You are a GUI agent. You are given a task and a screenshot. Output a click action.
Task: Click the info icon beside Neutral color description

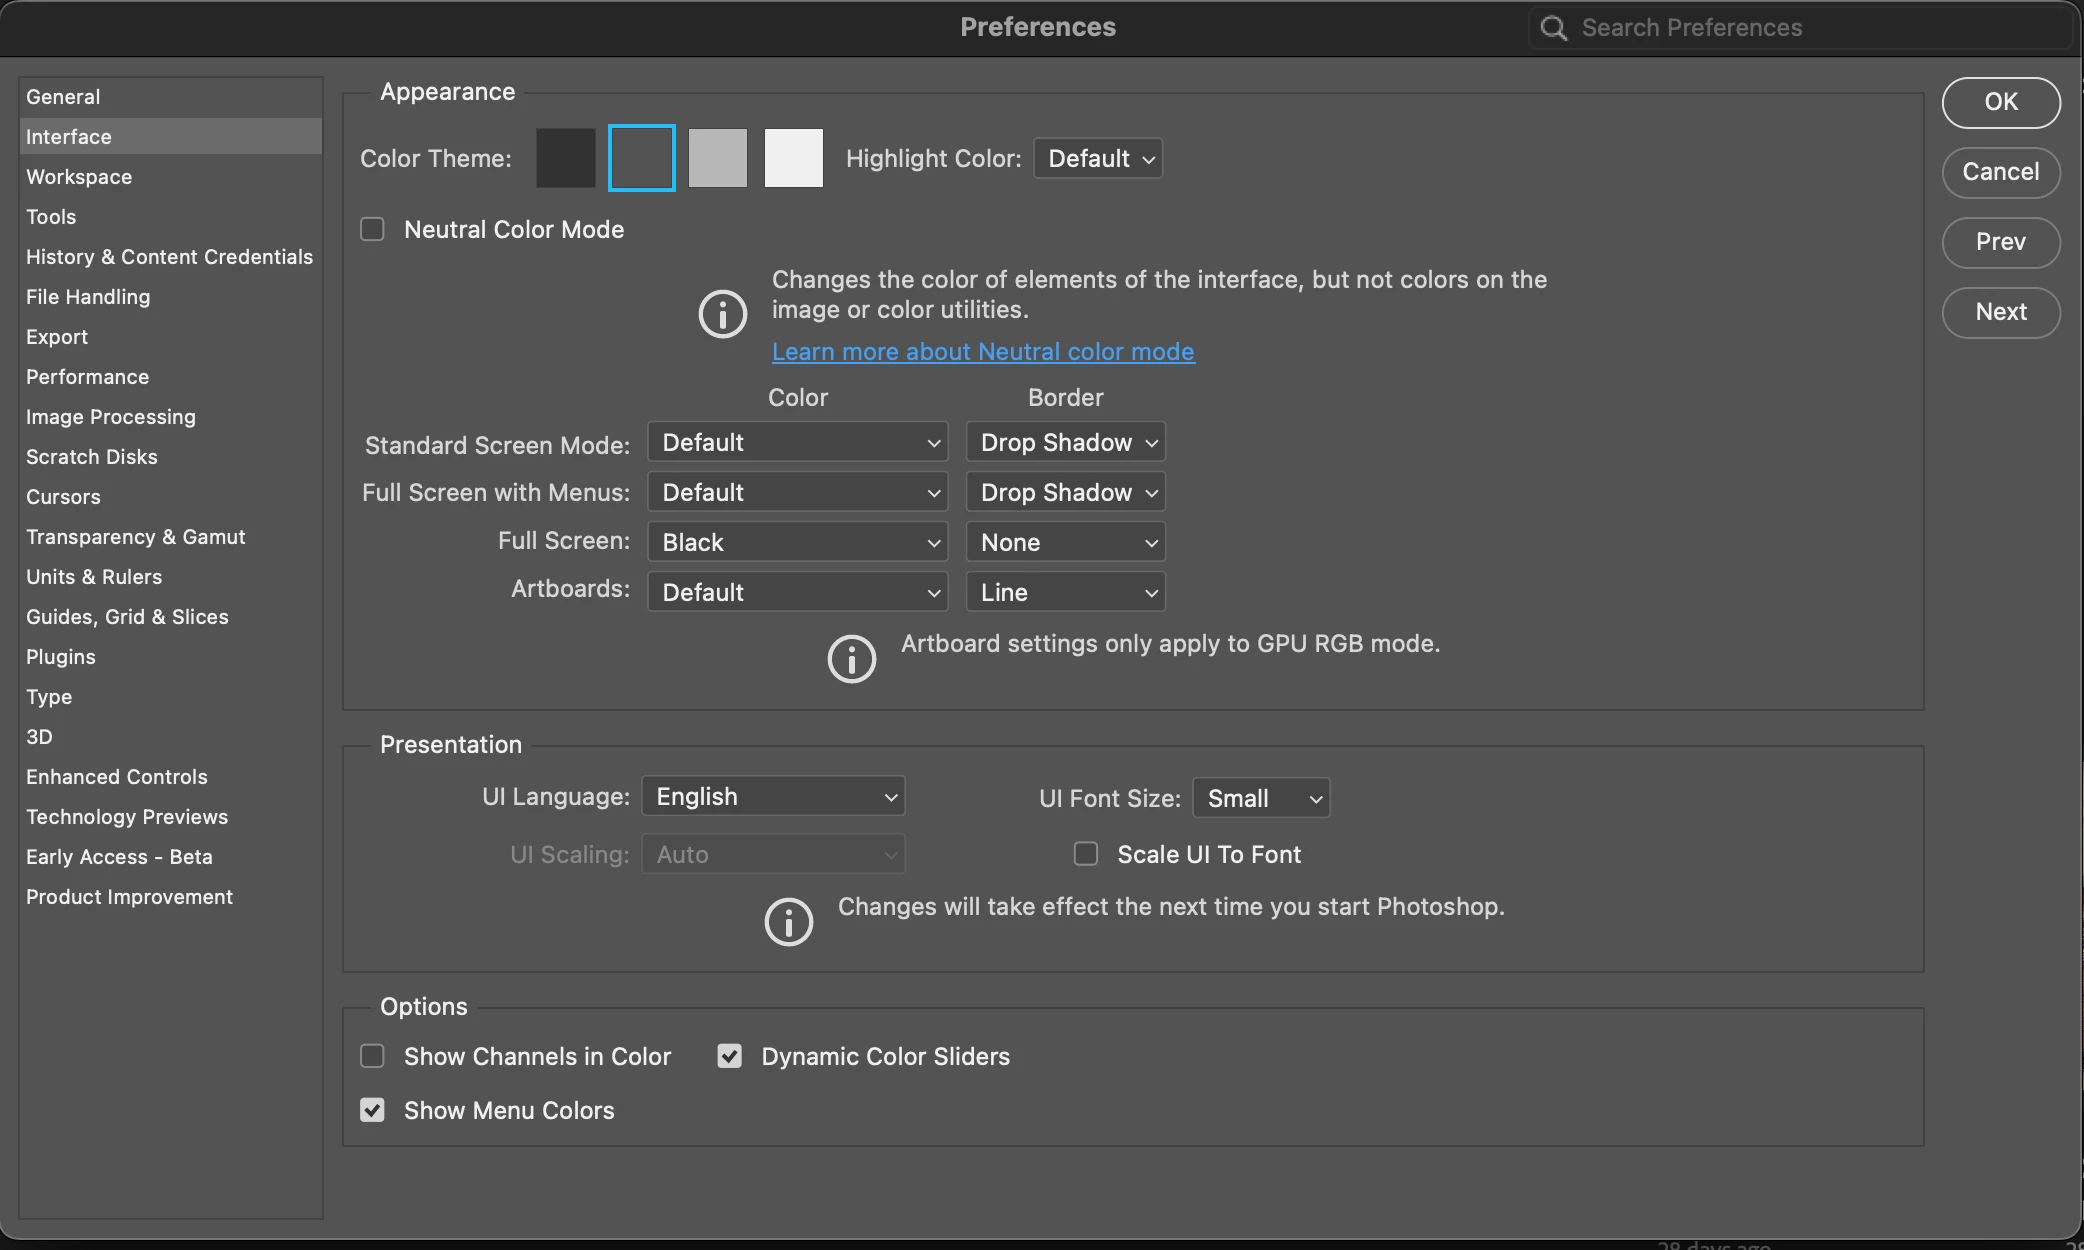point(722,314)
